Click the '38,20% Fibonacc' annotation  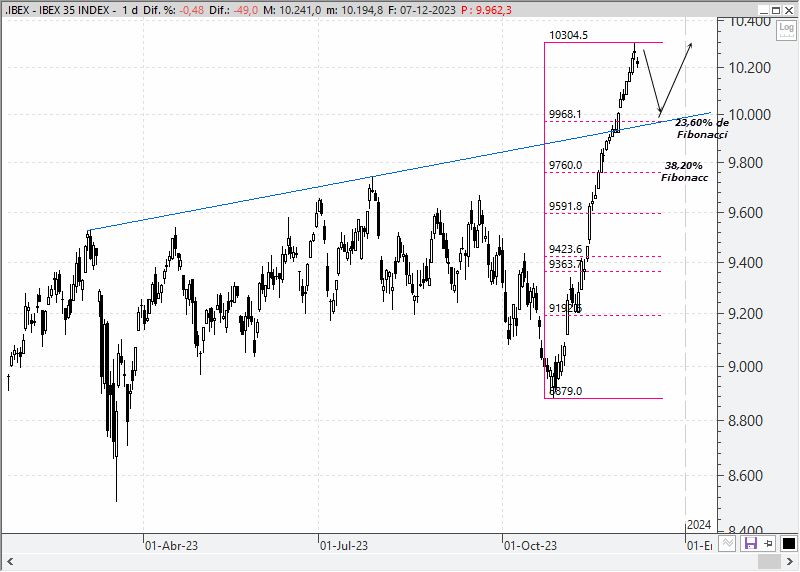[x=684, y=171]
